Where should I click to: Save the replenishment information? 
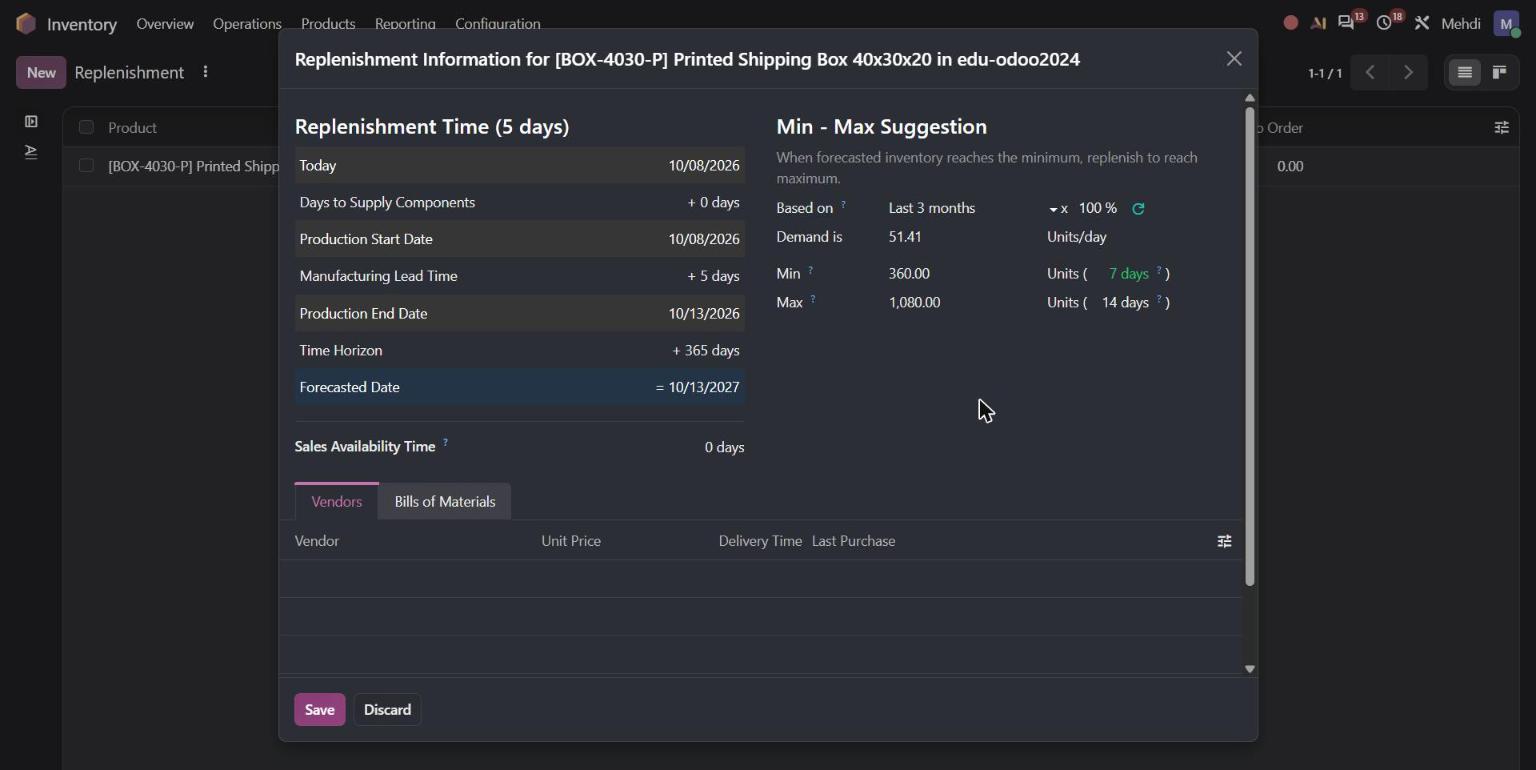pos(320,709)
